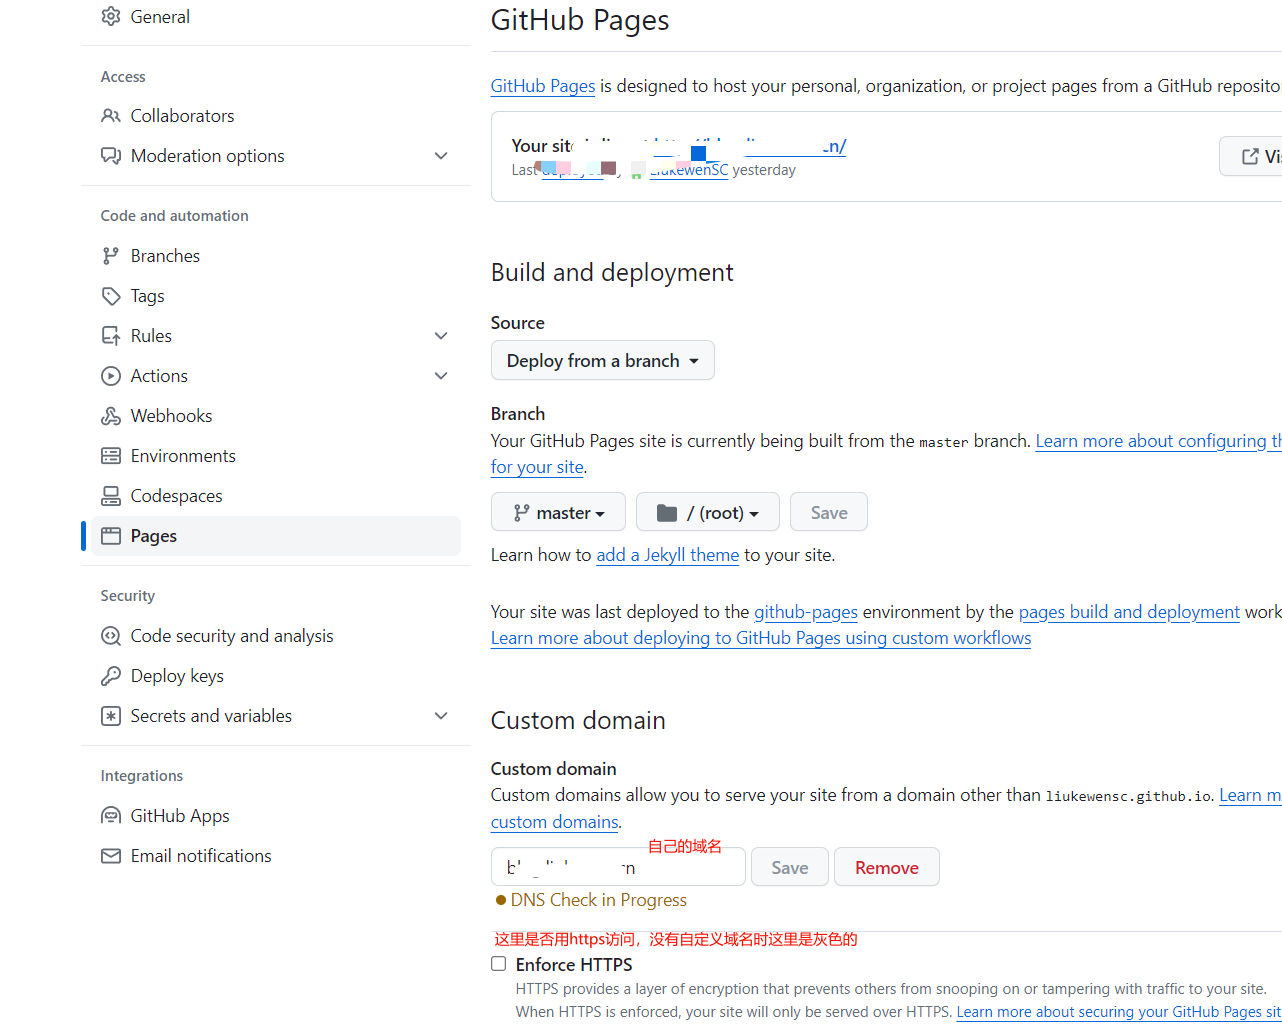1282x1025 pixels.
Task: Expand the Actions submenu chevron
Action: [x=441, y=376]
